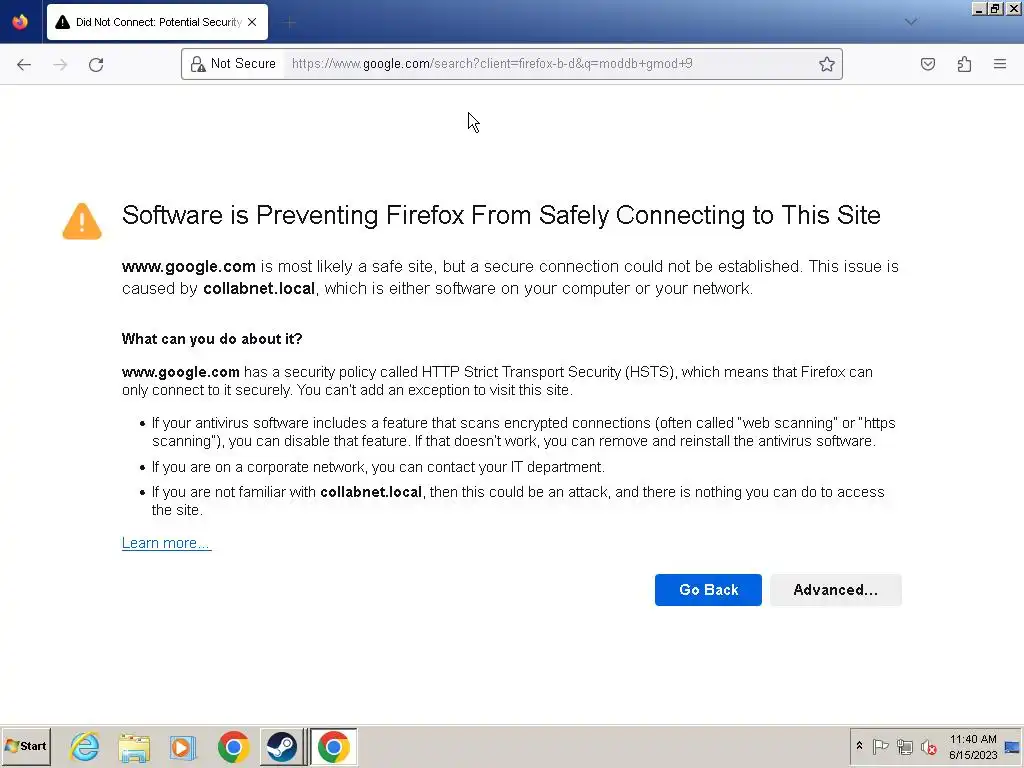Launch the first Chrome taskbar icon
This screenshot has width=1024, height=768.
click(x=233, y=747)
